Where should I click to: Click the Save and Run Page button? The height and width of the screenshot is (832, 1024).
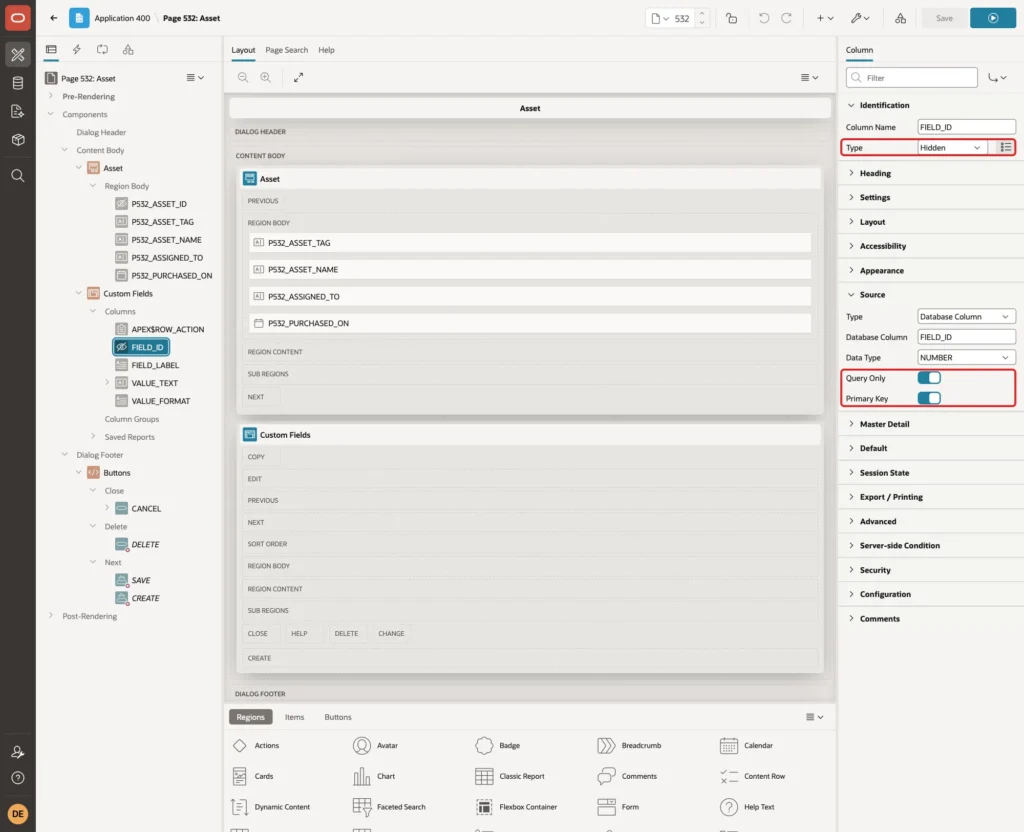pyautogui.click(x=993, y=18)
